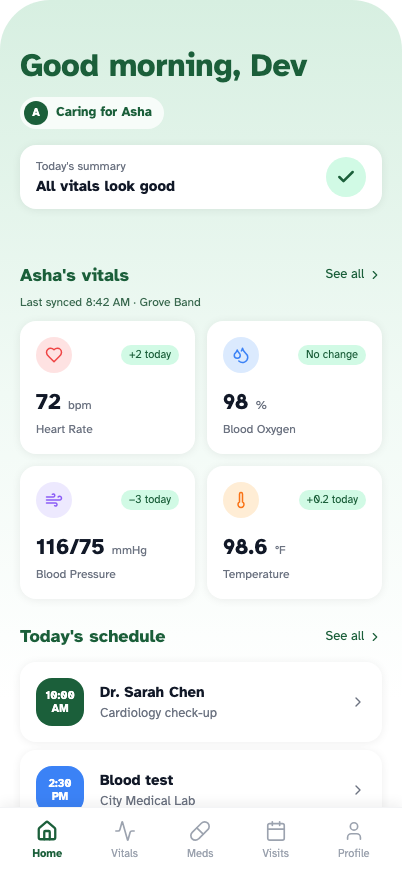This screenshot has height=874, width=402.
Task: Tap the No change oxygen badge
Action: click(332, 355)
